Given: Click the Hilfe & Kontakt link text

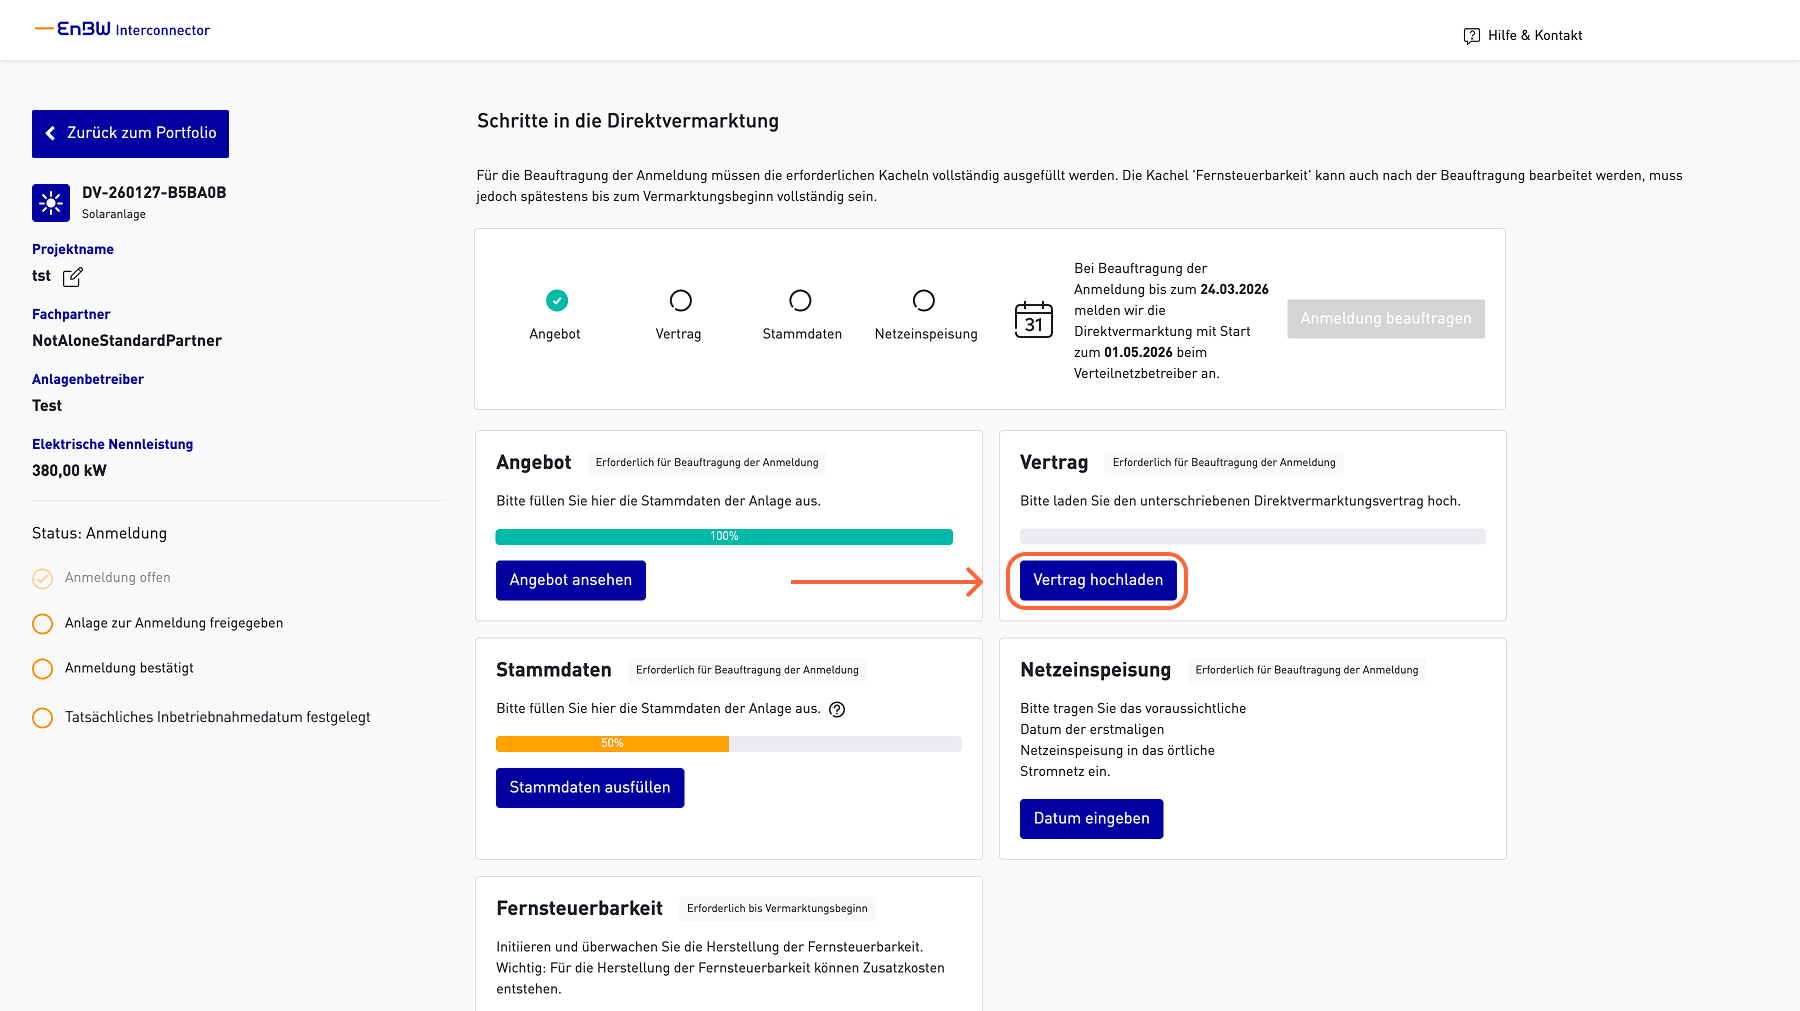Looking at the screenshot, I should [1535, 36].
